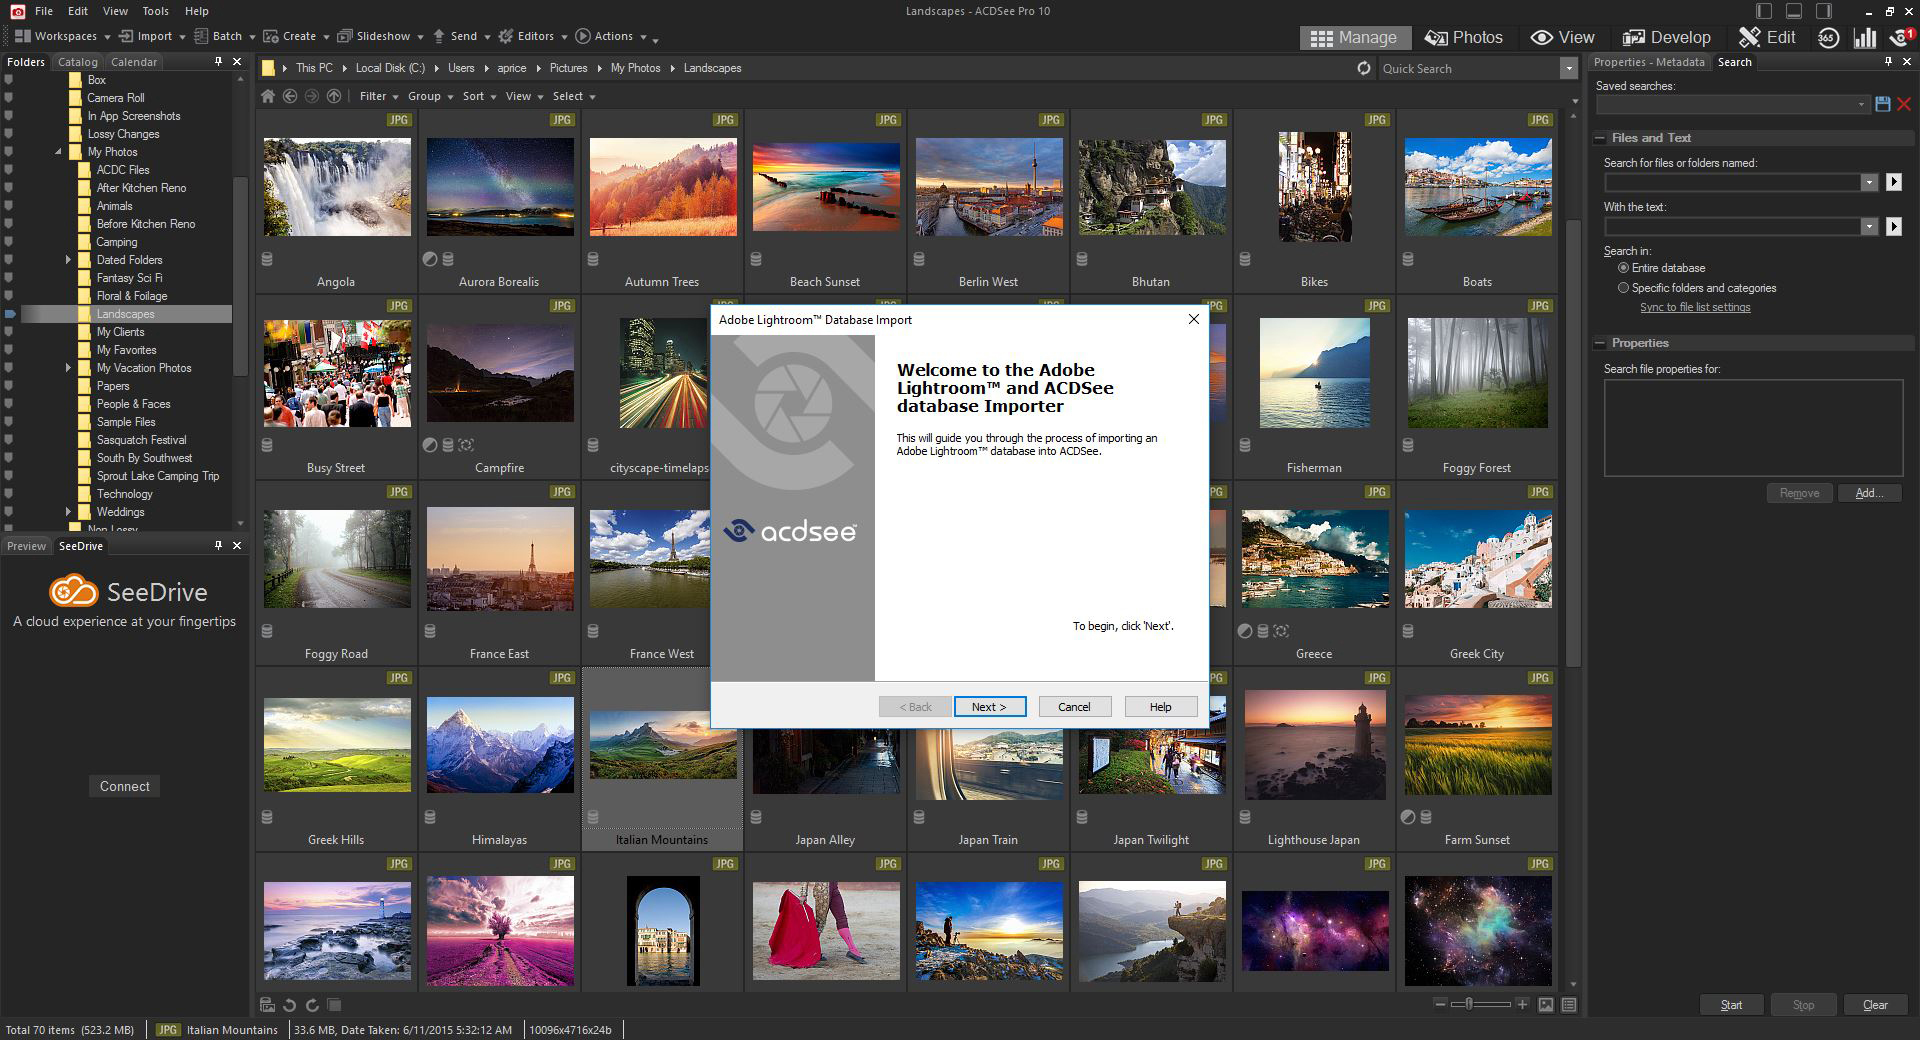This screenshot has width=1920, height=1040.
Task: Click the Sync to file list settings link
Action: (1695, 307)
